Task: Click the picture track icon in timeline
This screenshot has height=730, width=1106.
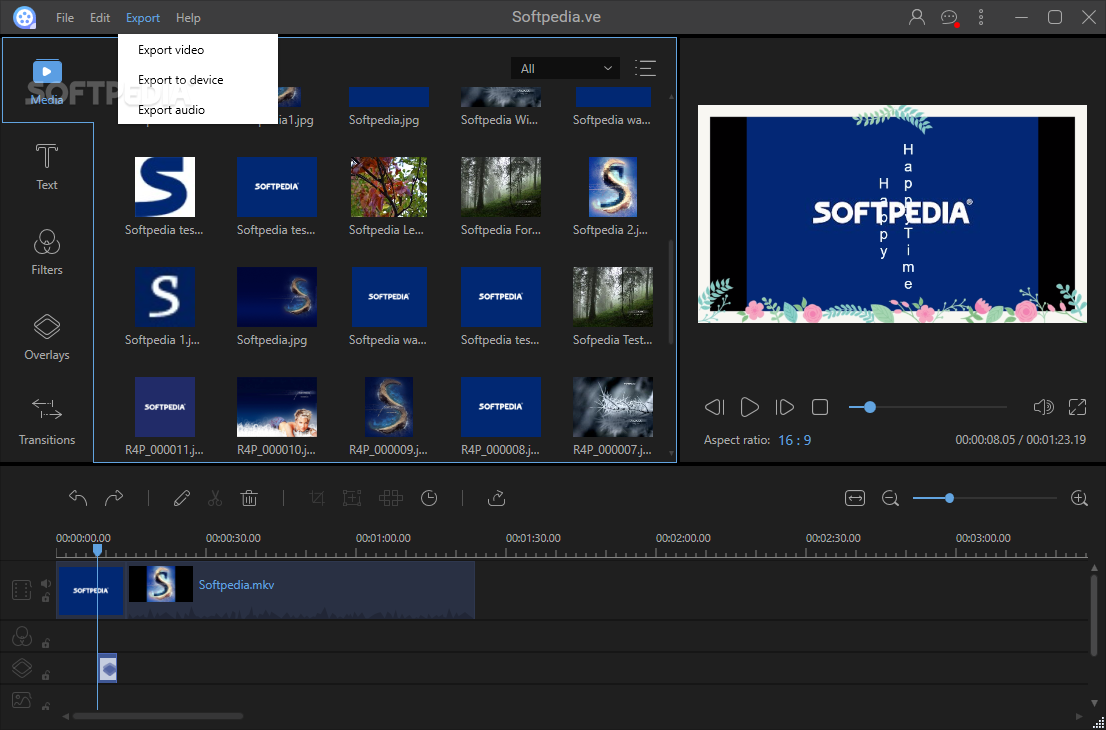Action: (22, 700)
